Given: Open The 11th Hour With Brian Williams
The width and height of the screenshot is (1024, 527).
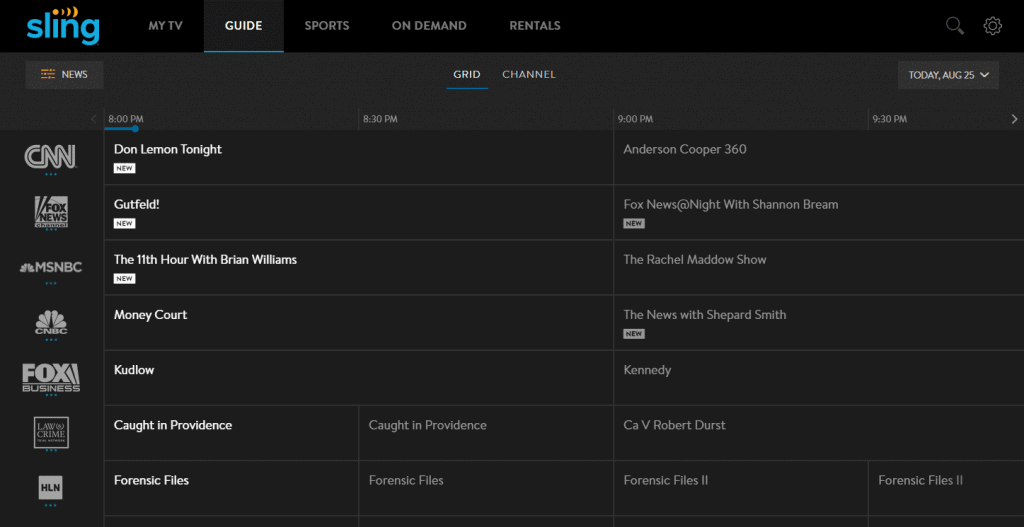Looking at the screenshot, I should tap(359, 267).
